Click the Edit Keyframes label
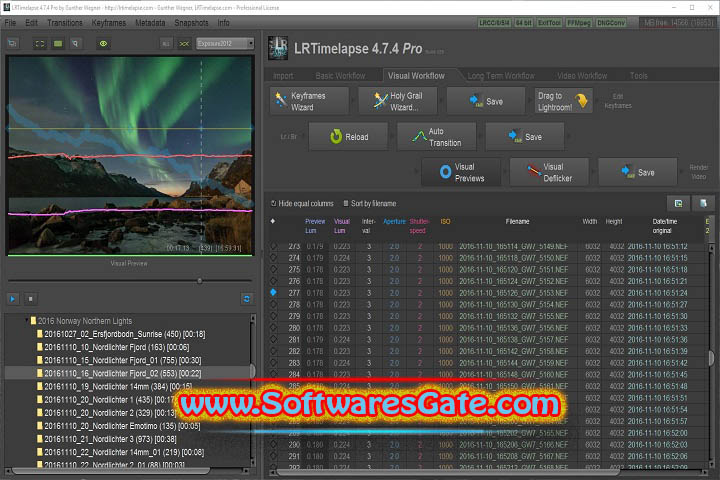This screenshot has width=720, height=480. coord(618,101)
